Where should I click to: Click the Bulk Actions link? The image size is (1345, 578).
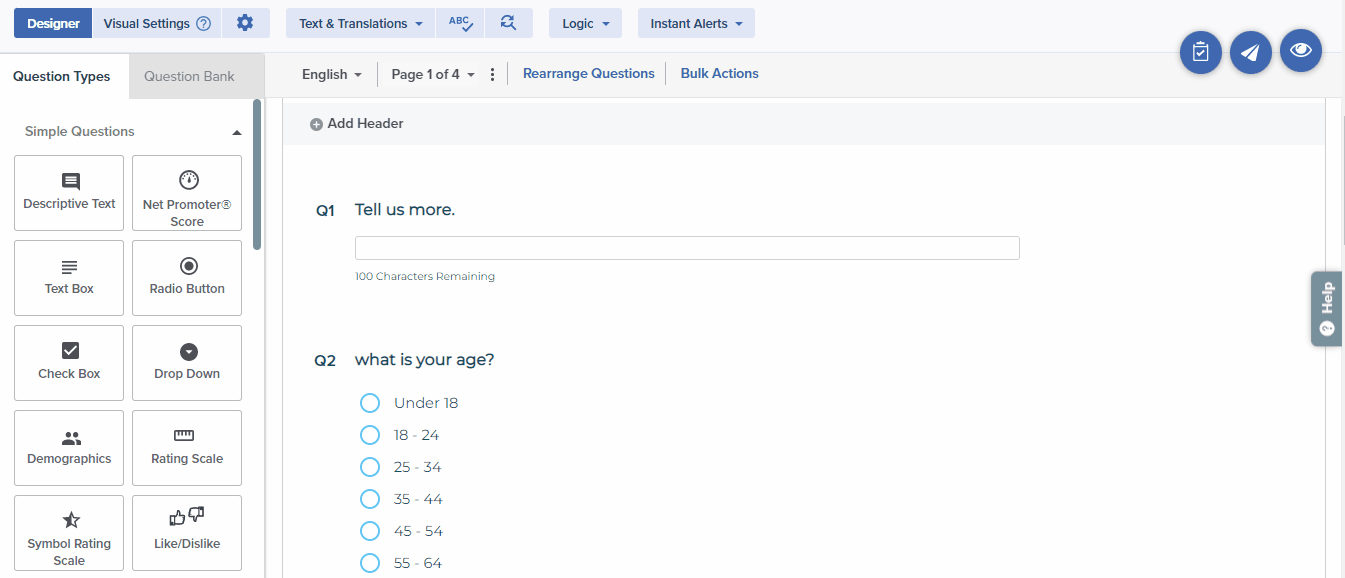coord(719,73)
